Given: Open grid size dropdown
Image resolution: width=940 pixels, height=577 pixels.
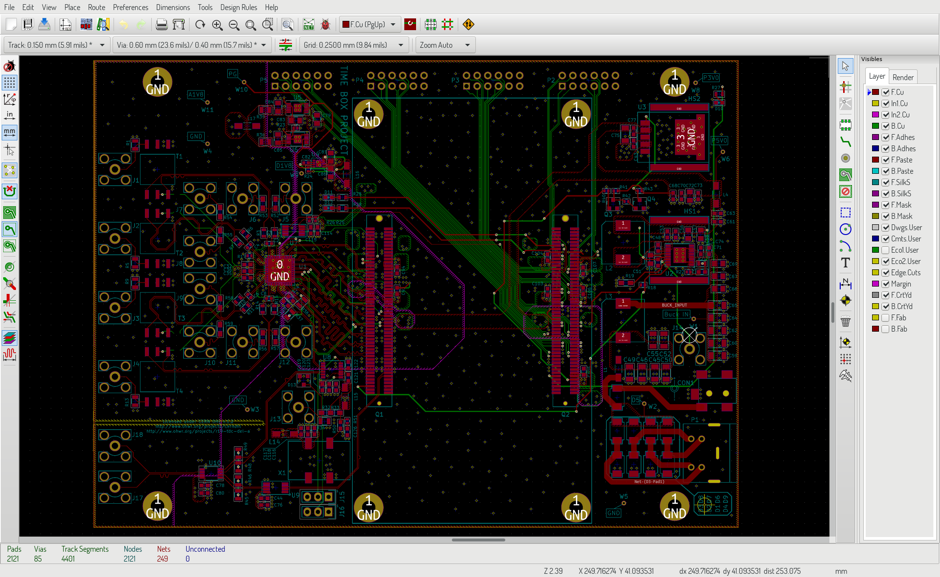Looking at the screenshot, I should point(354,45).
